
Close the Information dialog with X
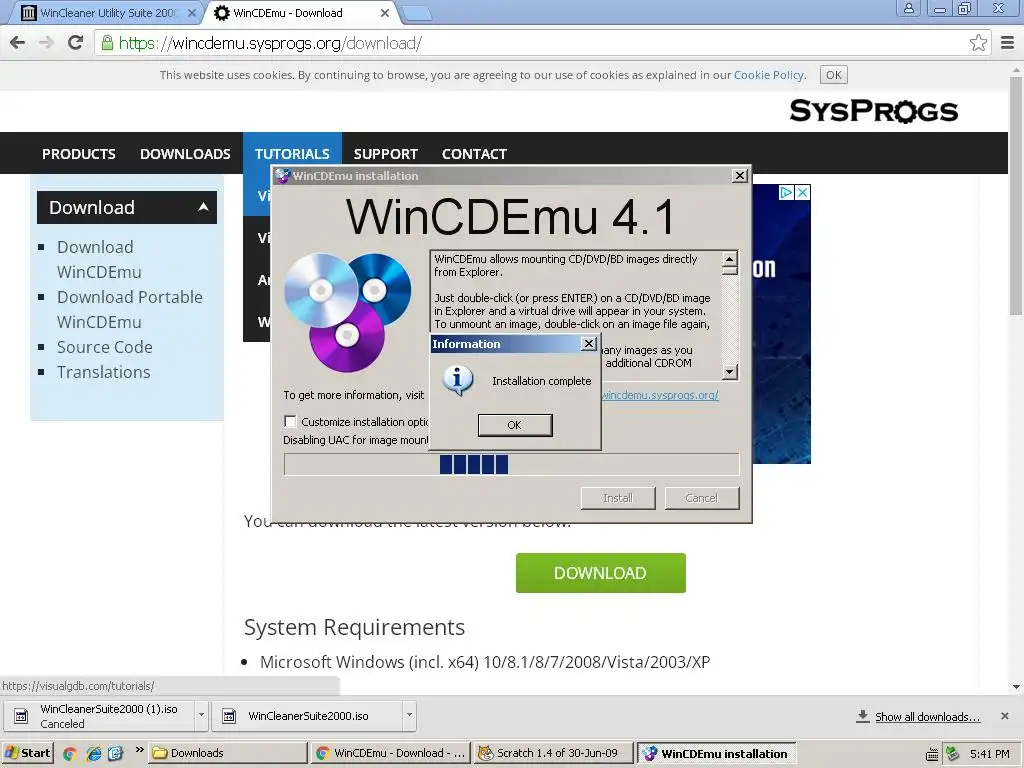click(589, 344)
